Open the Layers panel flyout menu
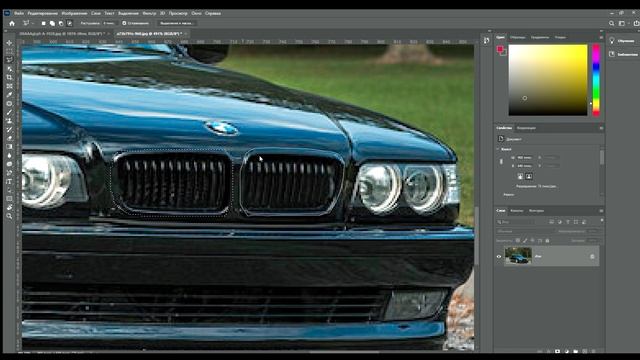 601,211
